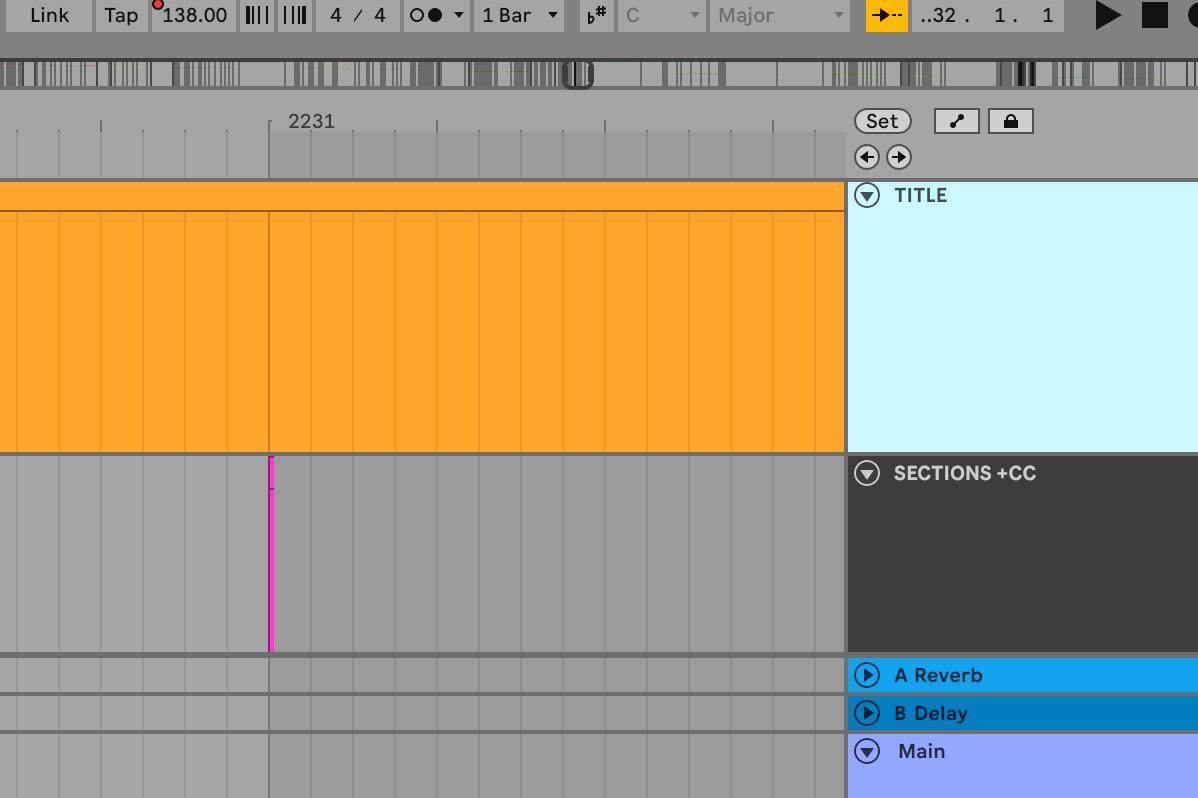Toggle scale mode flat-sharp icon
Screen dimensions: 1198x798
pos(597,15)
